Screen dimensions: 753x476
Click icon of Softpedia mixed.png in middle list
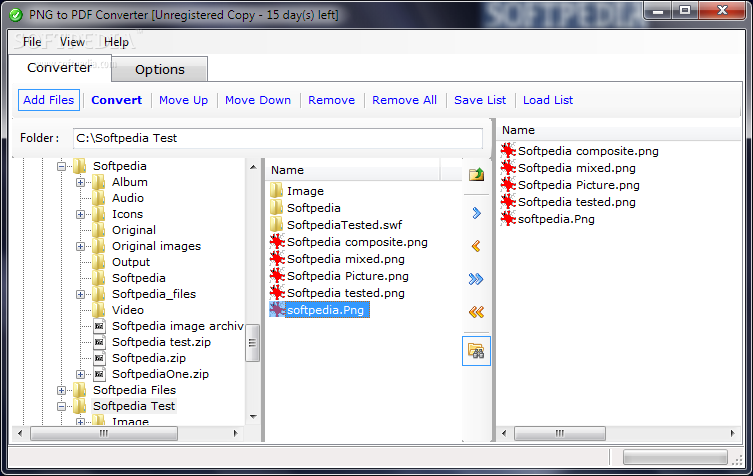[x=277, y=259]
